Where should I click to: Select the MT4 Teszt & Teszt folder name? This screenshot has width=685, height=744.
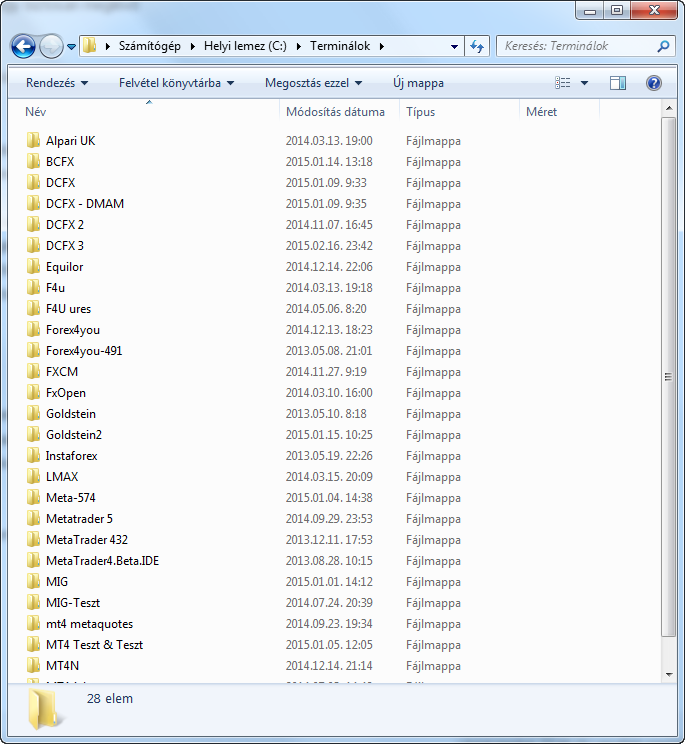pos(94,645)
